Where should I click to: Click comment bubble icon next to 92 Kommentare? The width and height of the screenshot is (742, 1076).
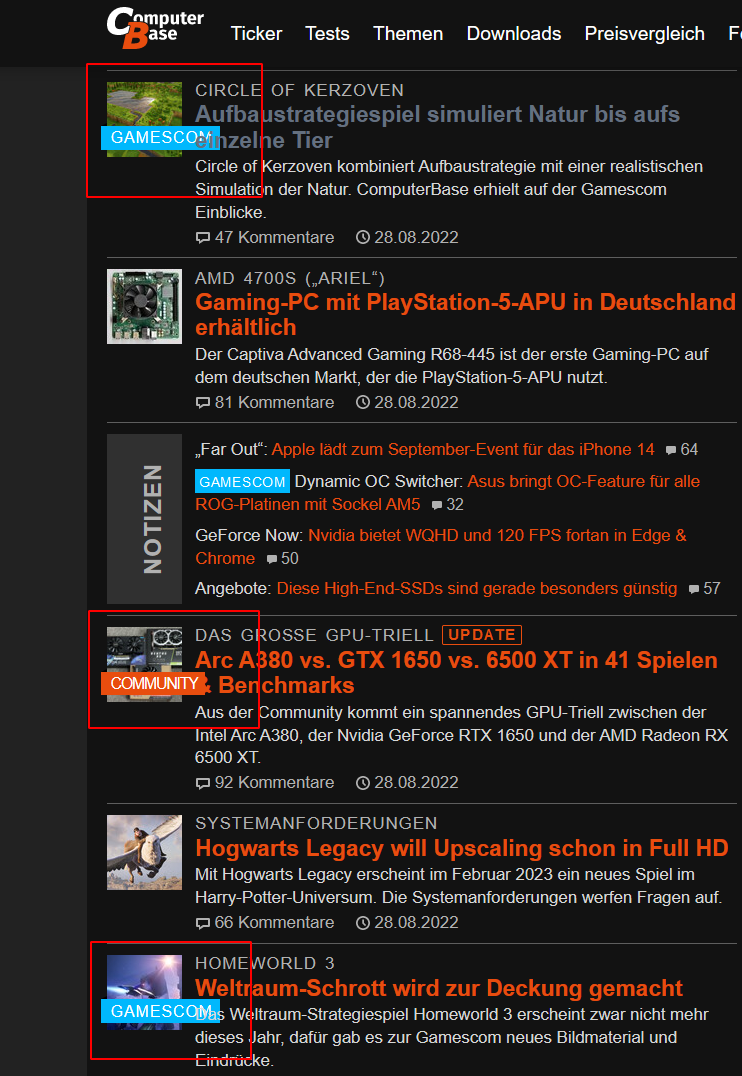202,783
